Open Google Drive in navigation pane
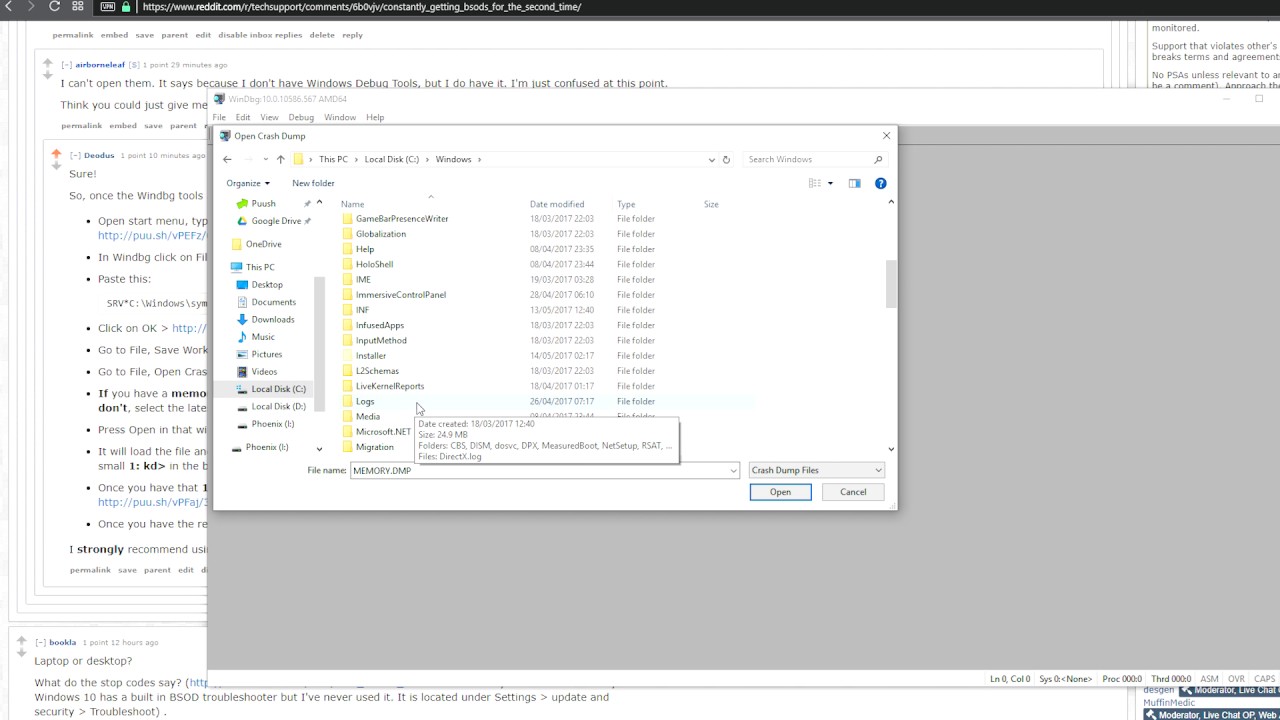 (276, 221)
